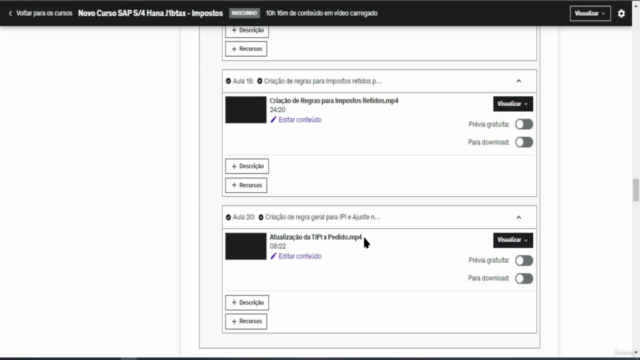Click the Aula 19 lecture title text
Viewport: 640px width, 360px height.
(x=323, y=81)
